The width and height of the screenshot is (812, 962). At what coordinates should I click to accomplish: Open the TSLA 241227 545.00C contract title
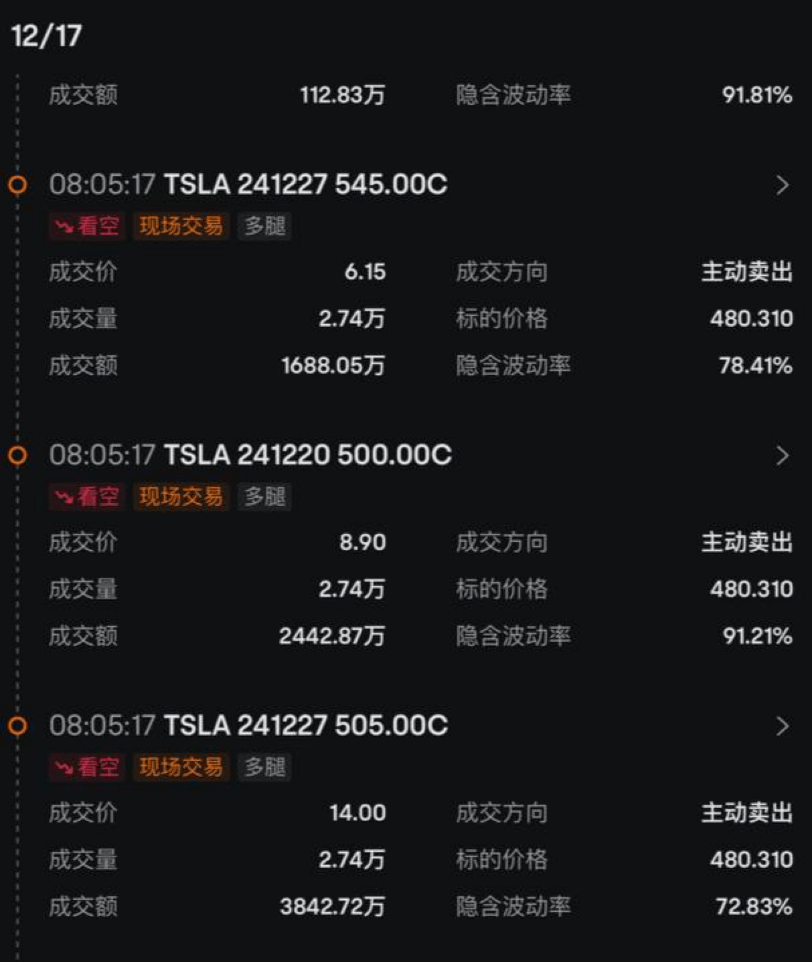point(305,185)
